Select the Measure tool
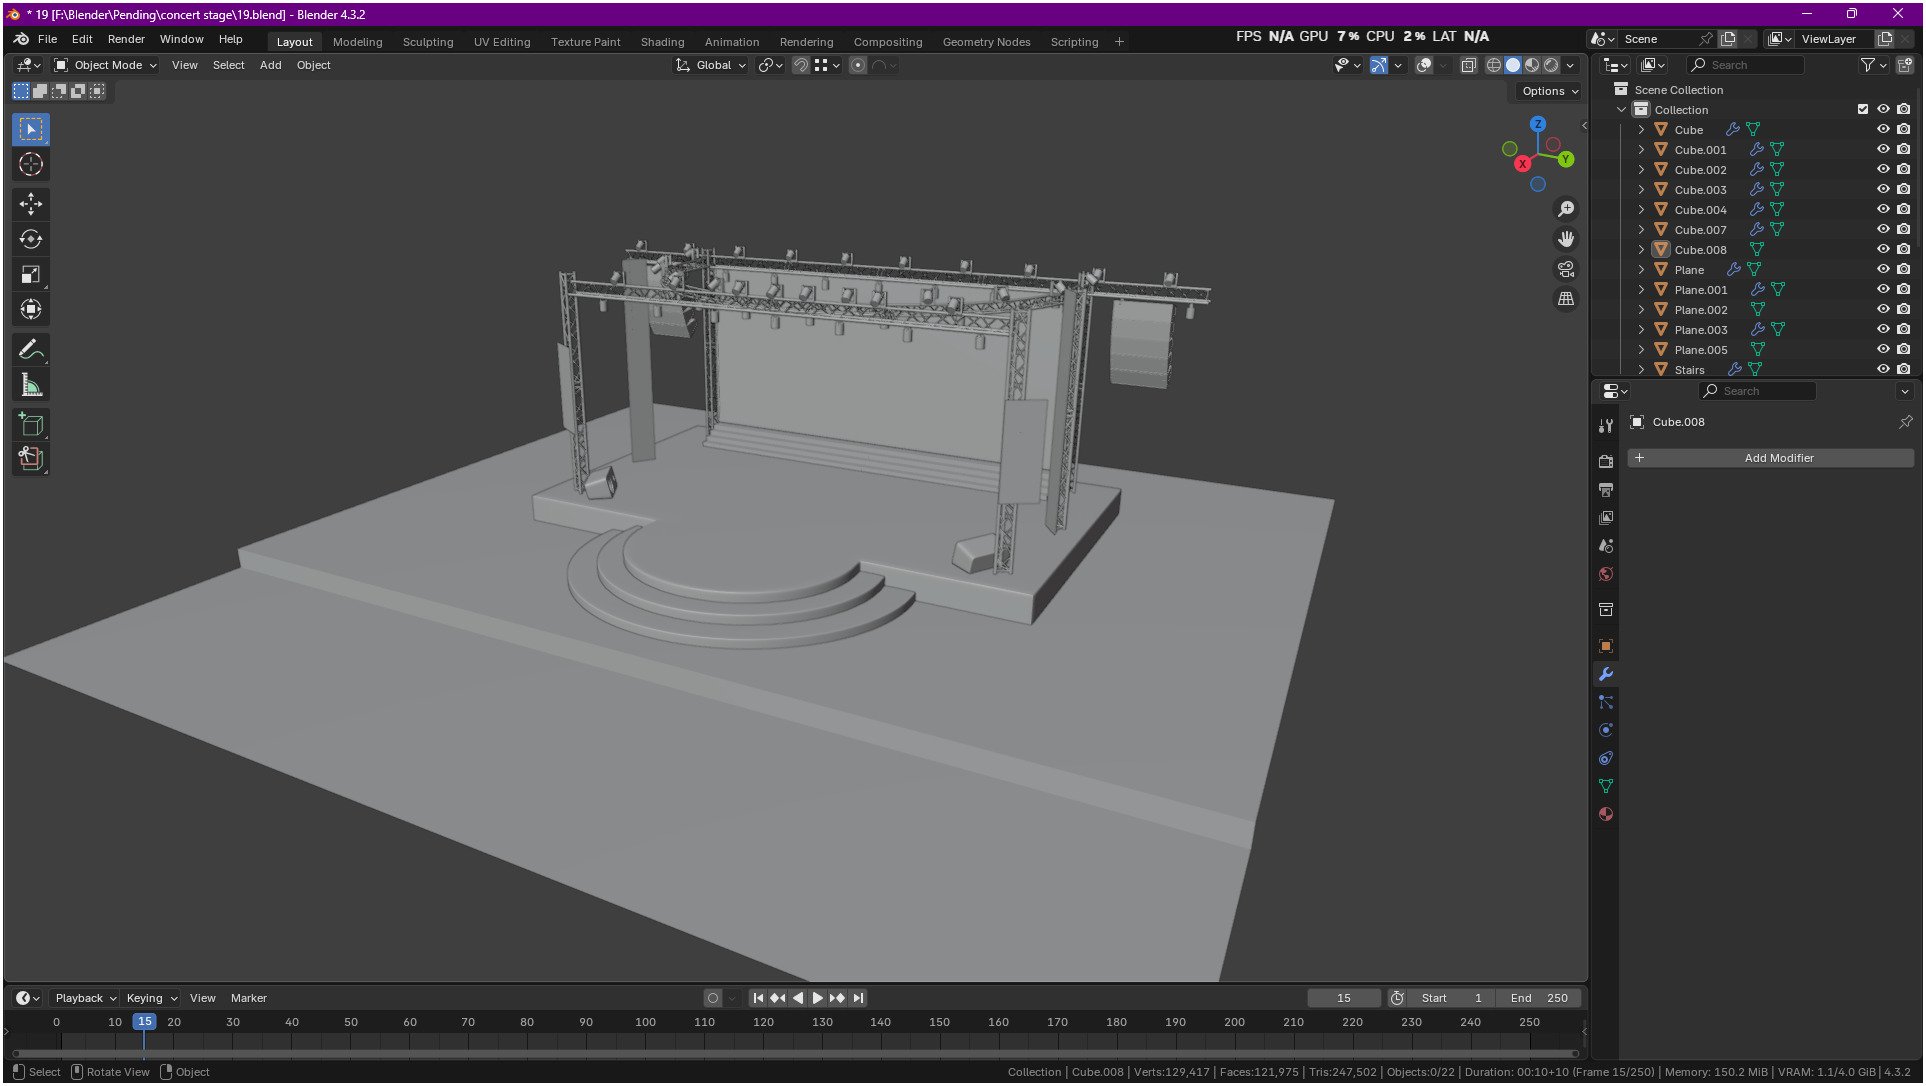Image resolution: width=1926 pixels, height=1086 pixels. coord(31,385)
